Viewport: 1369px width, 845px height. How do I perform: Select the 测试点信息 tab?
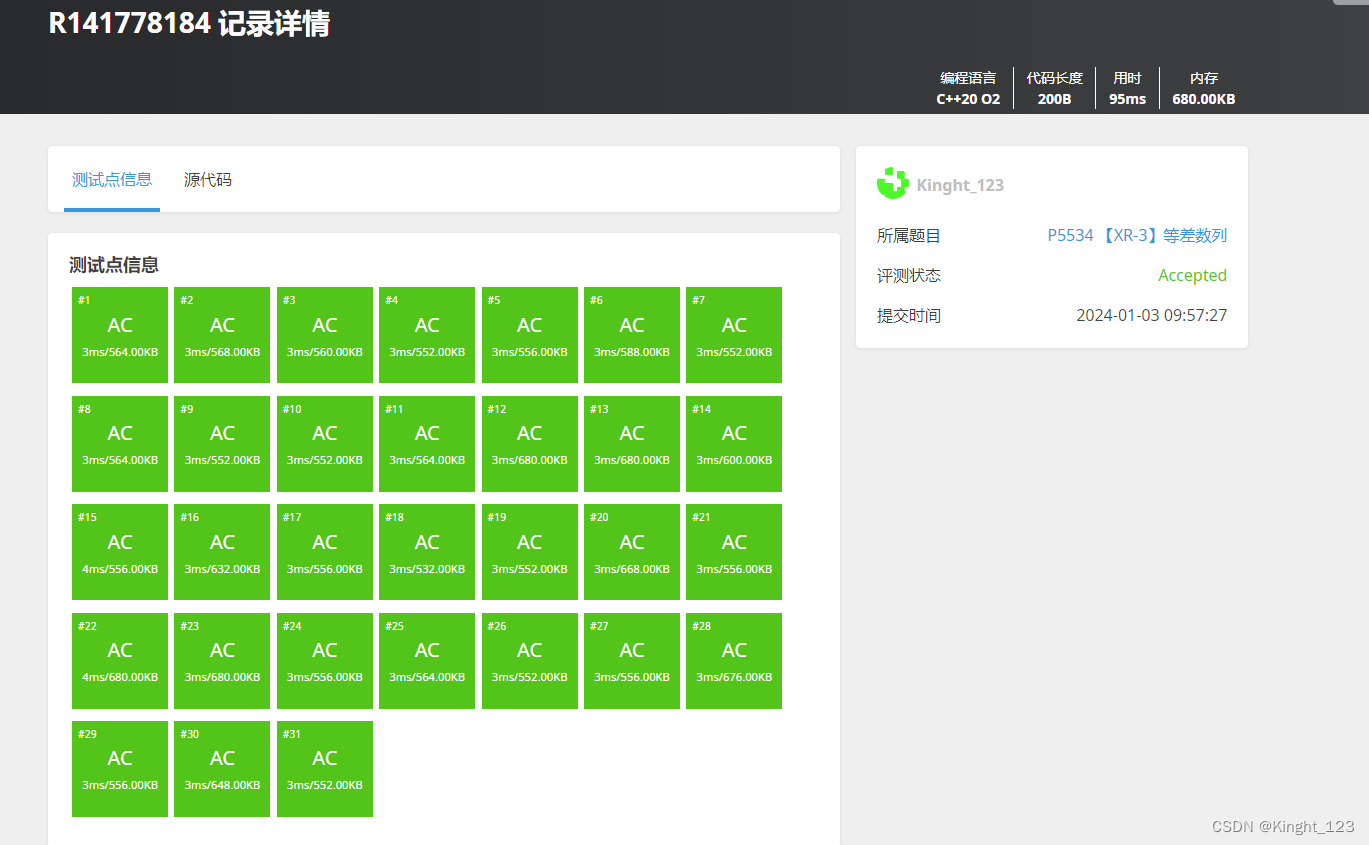click(x=112, y=180)
